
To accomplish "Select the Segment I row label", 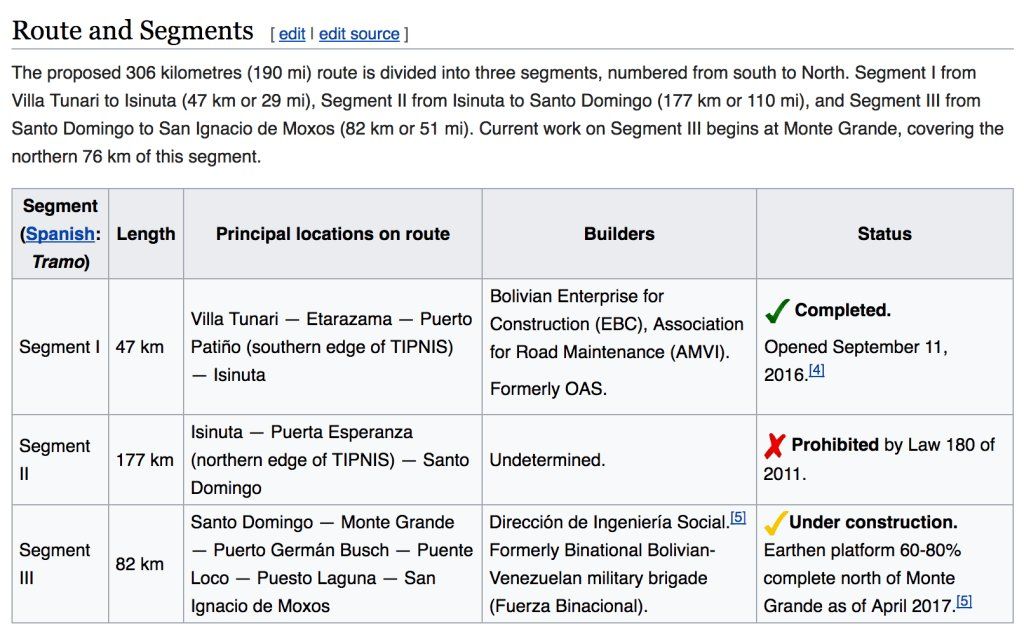I will (59, 347).
